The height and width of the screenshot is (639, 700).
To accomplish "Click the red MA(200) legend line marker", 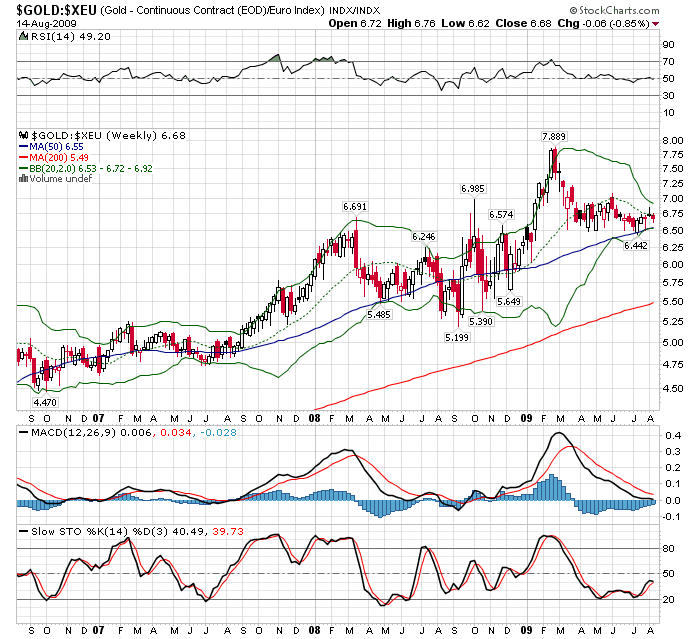I will point(24,157).
